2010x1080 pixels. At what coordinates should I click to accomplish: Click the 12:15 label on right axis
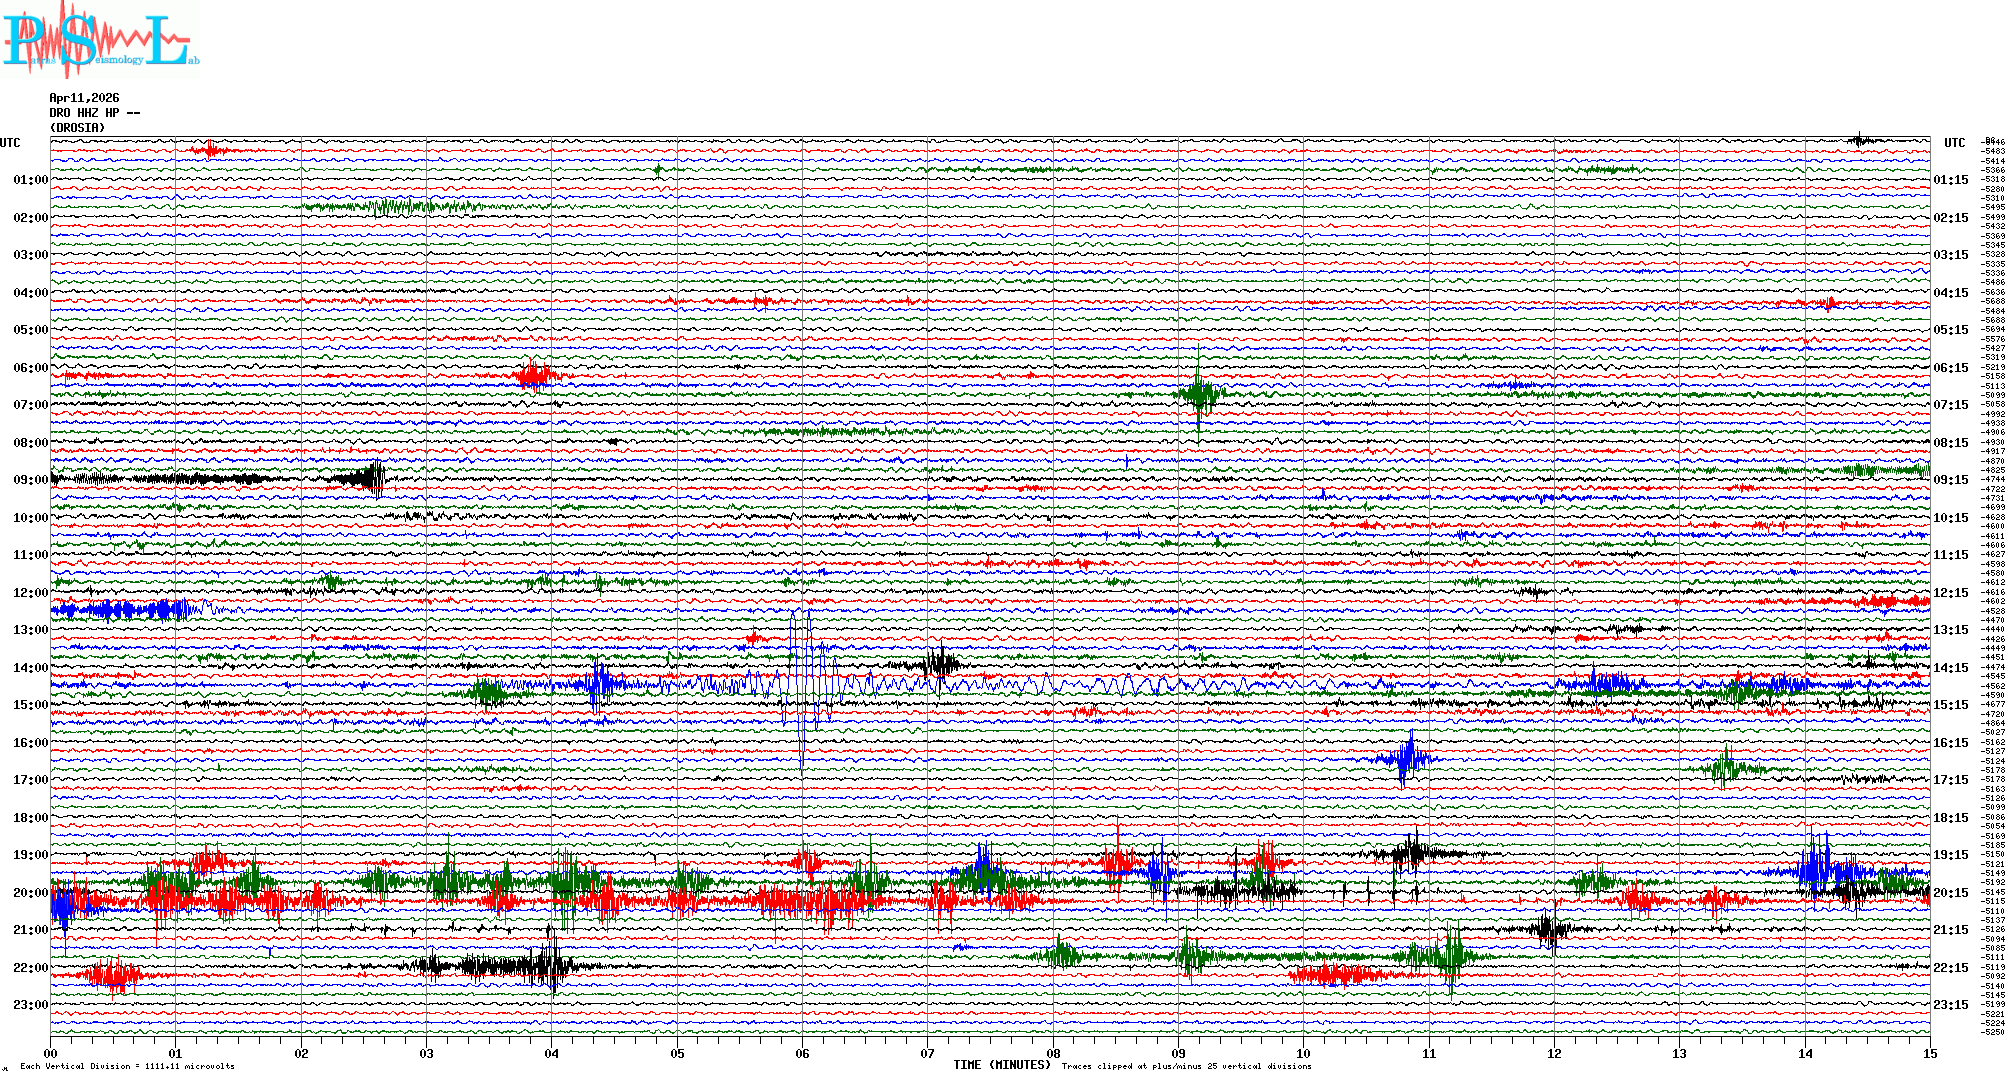[x=1950, y=593]
